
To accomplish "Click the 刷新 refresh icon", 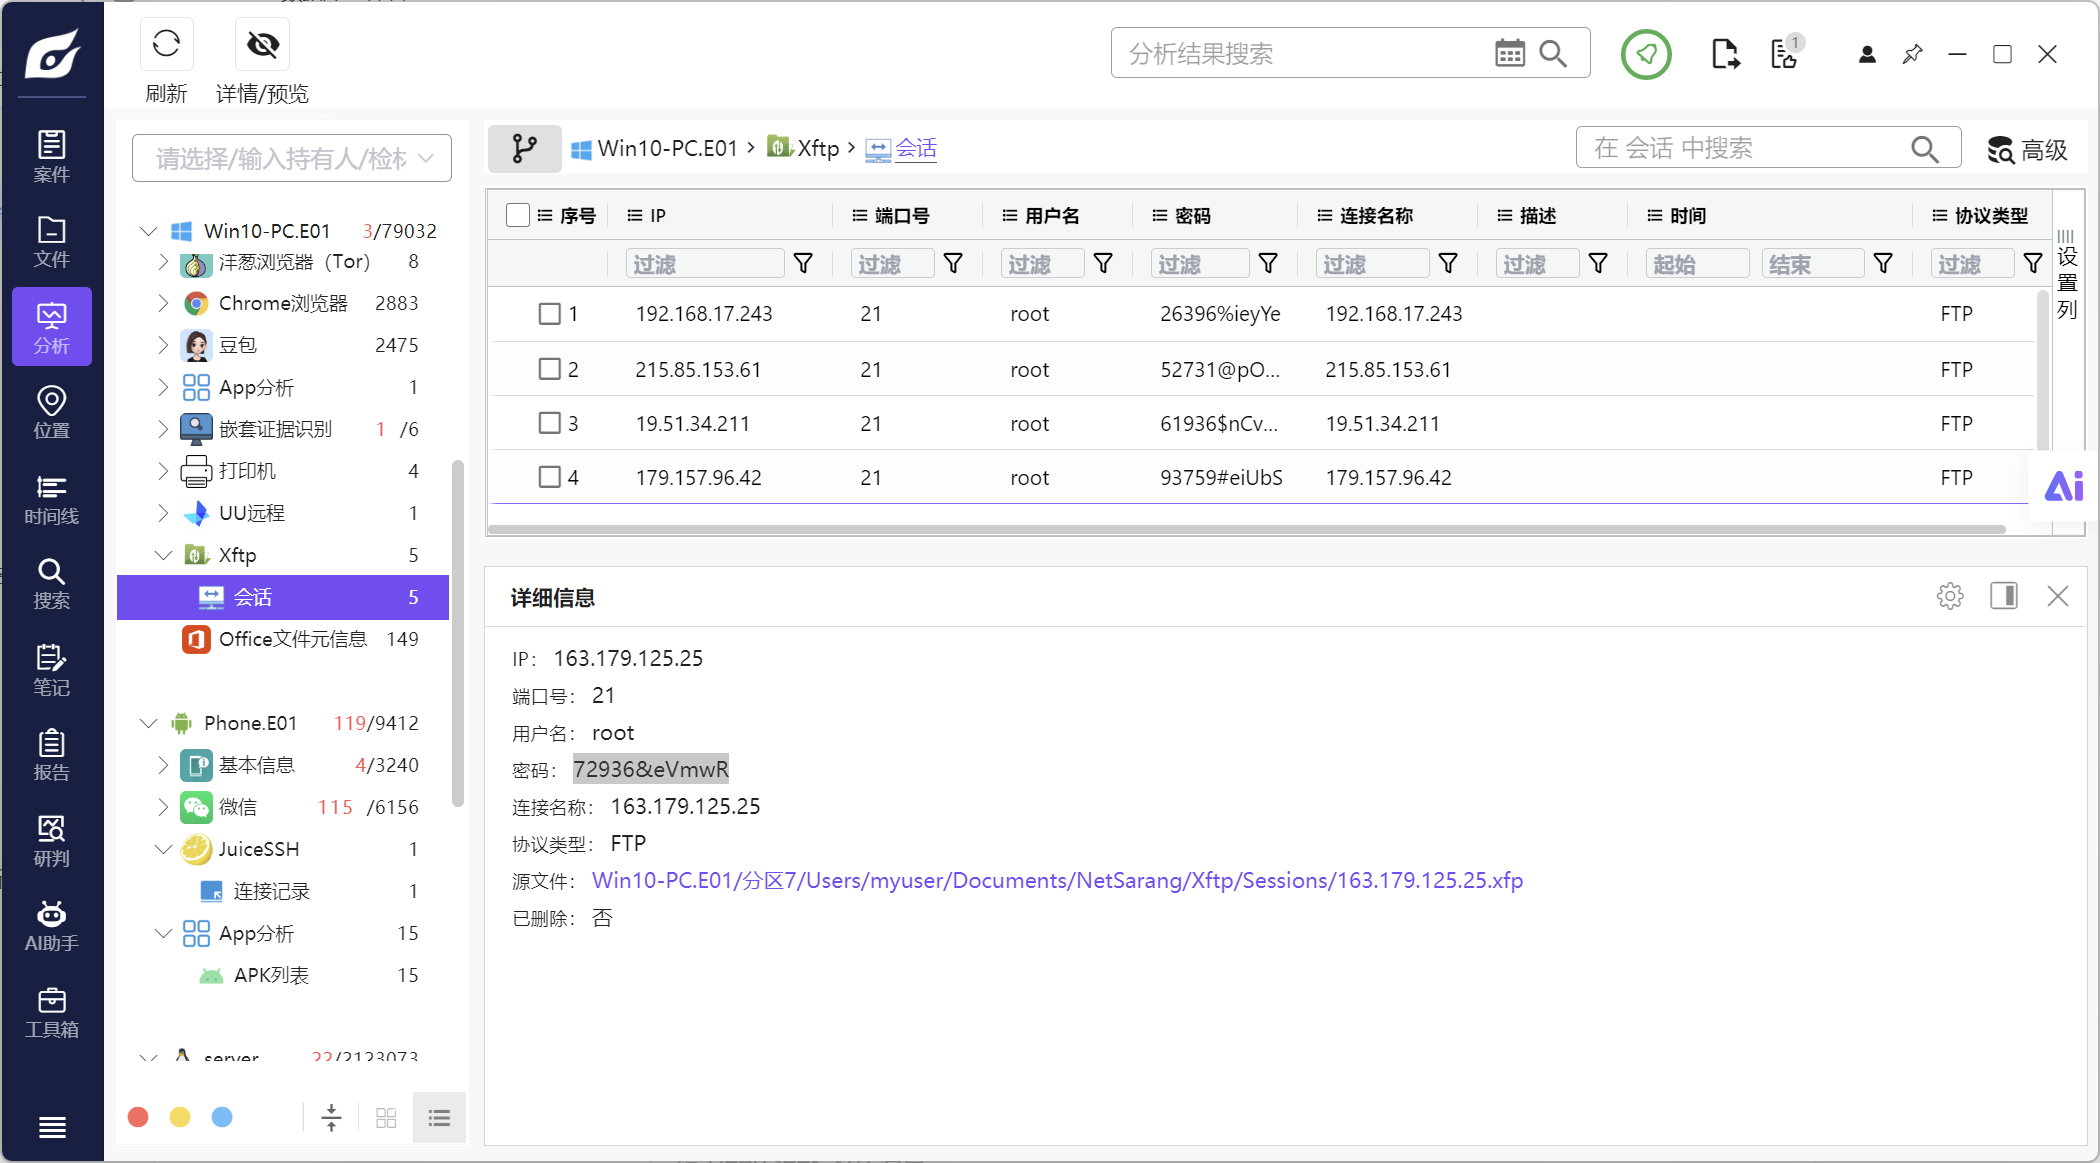I will (x=166, y=44).
